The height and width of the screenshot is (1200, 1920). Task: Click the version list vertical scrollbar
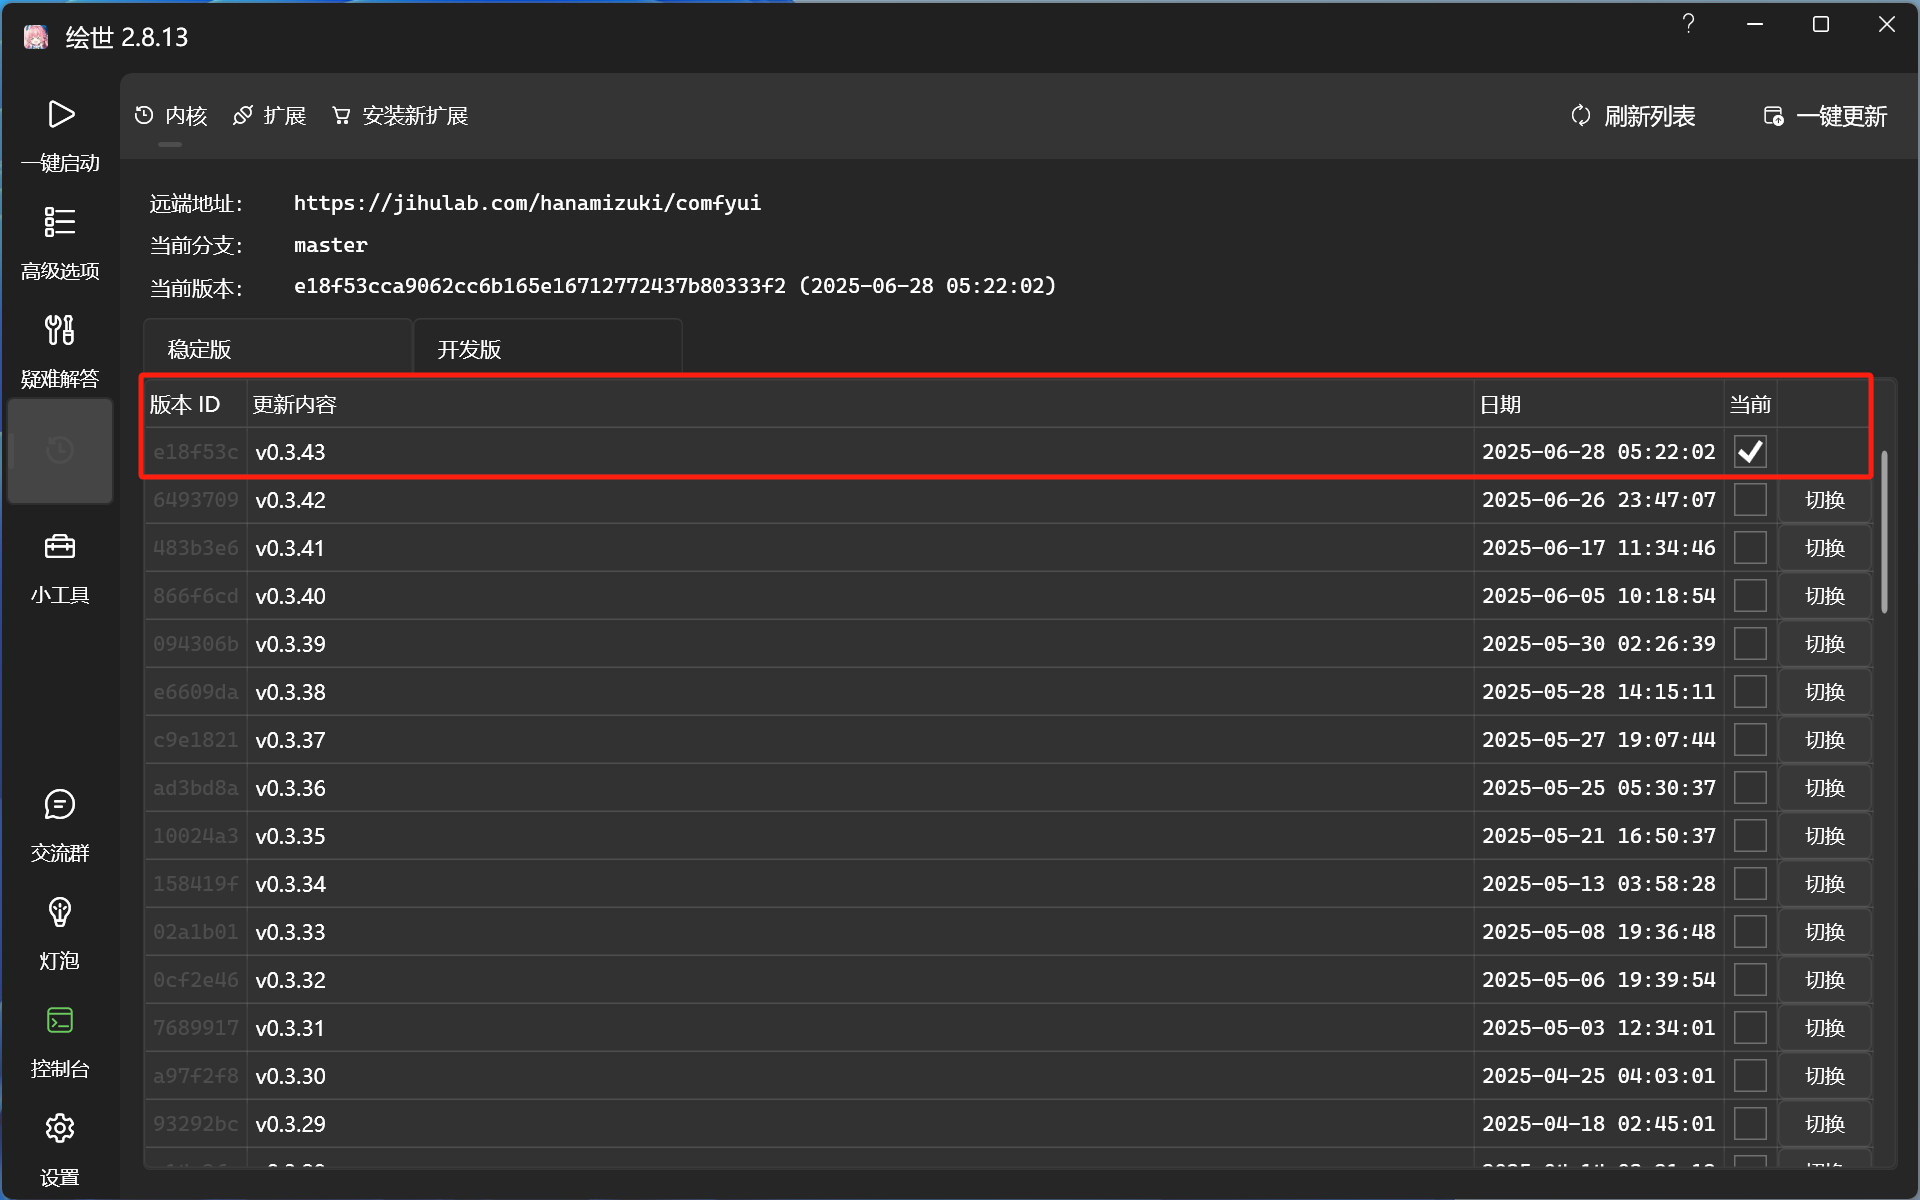click(x=1884, y=532)
